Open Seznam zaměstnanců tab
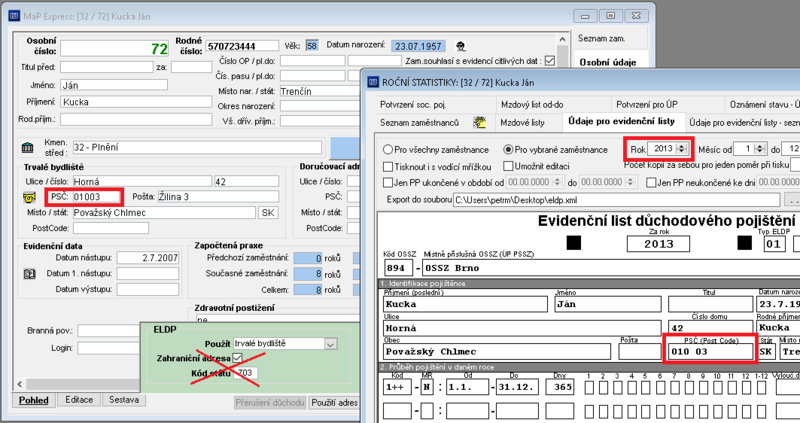The height and width of the screenshot is (423, 800). [x=419, y=122]
